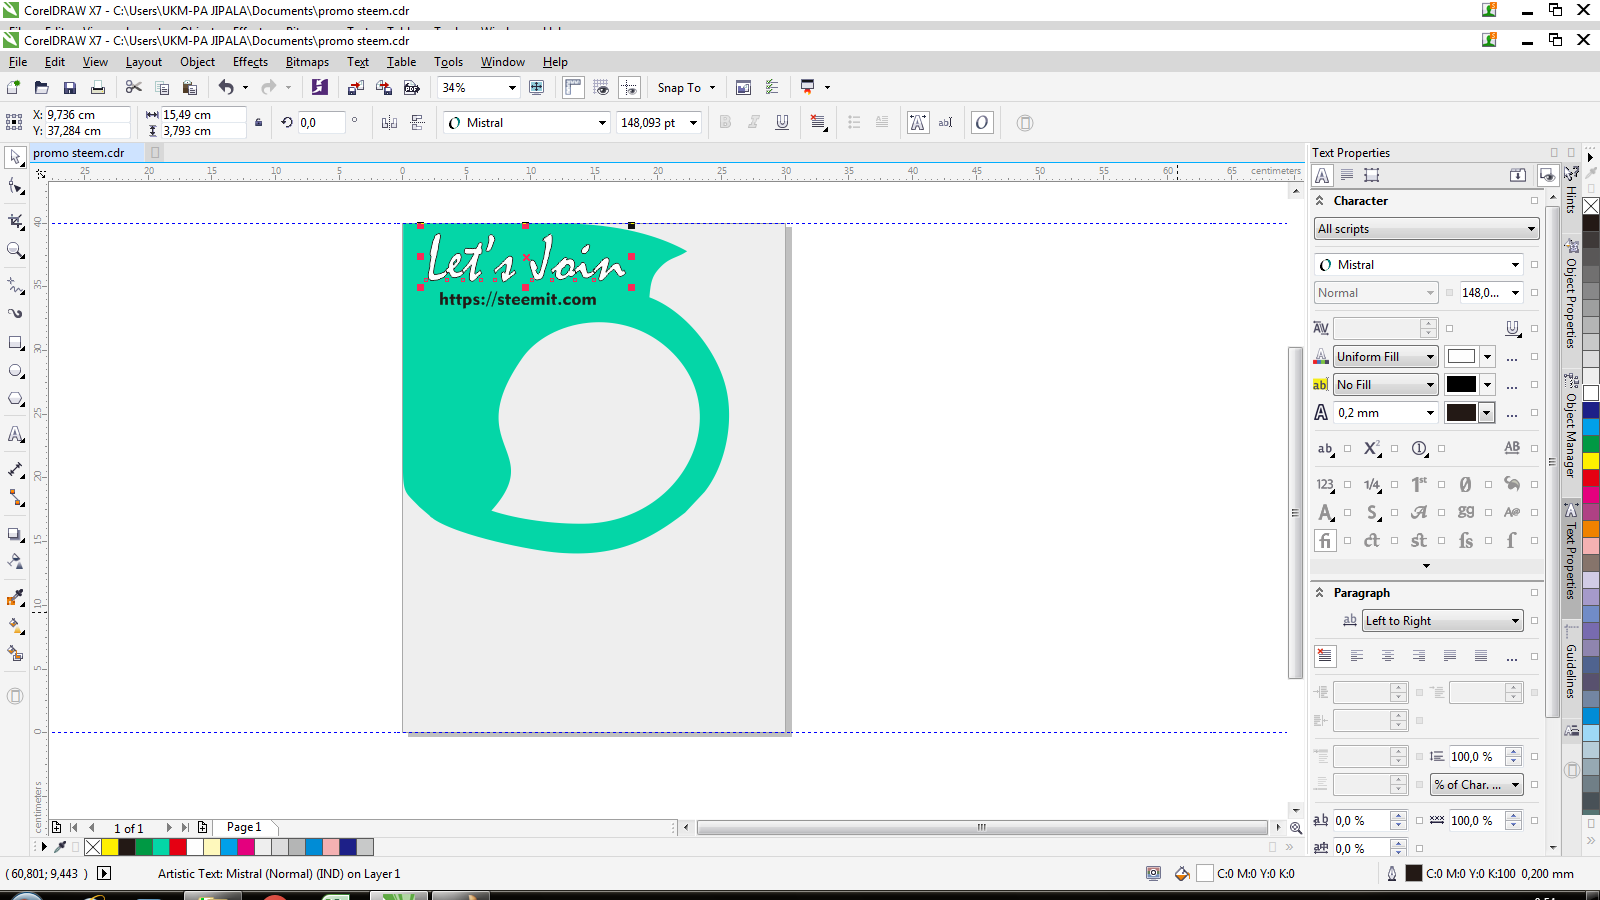1600x900 pixels.
Task: Choose the Zoom tool in the toolbox
Action: (15, 250)
